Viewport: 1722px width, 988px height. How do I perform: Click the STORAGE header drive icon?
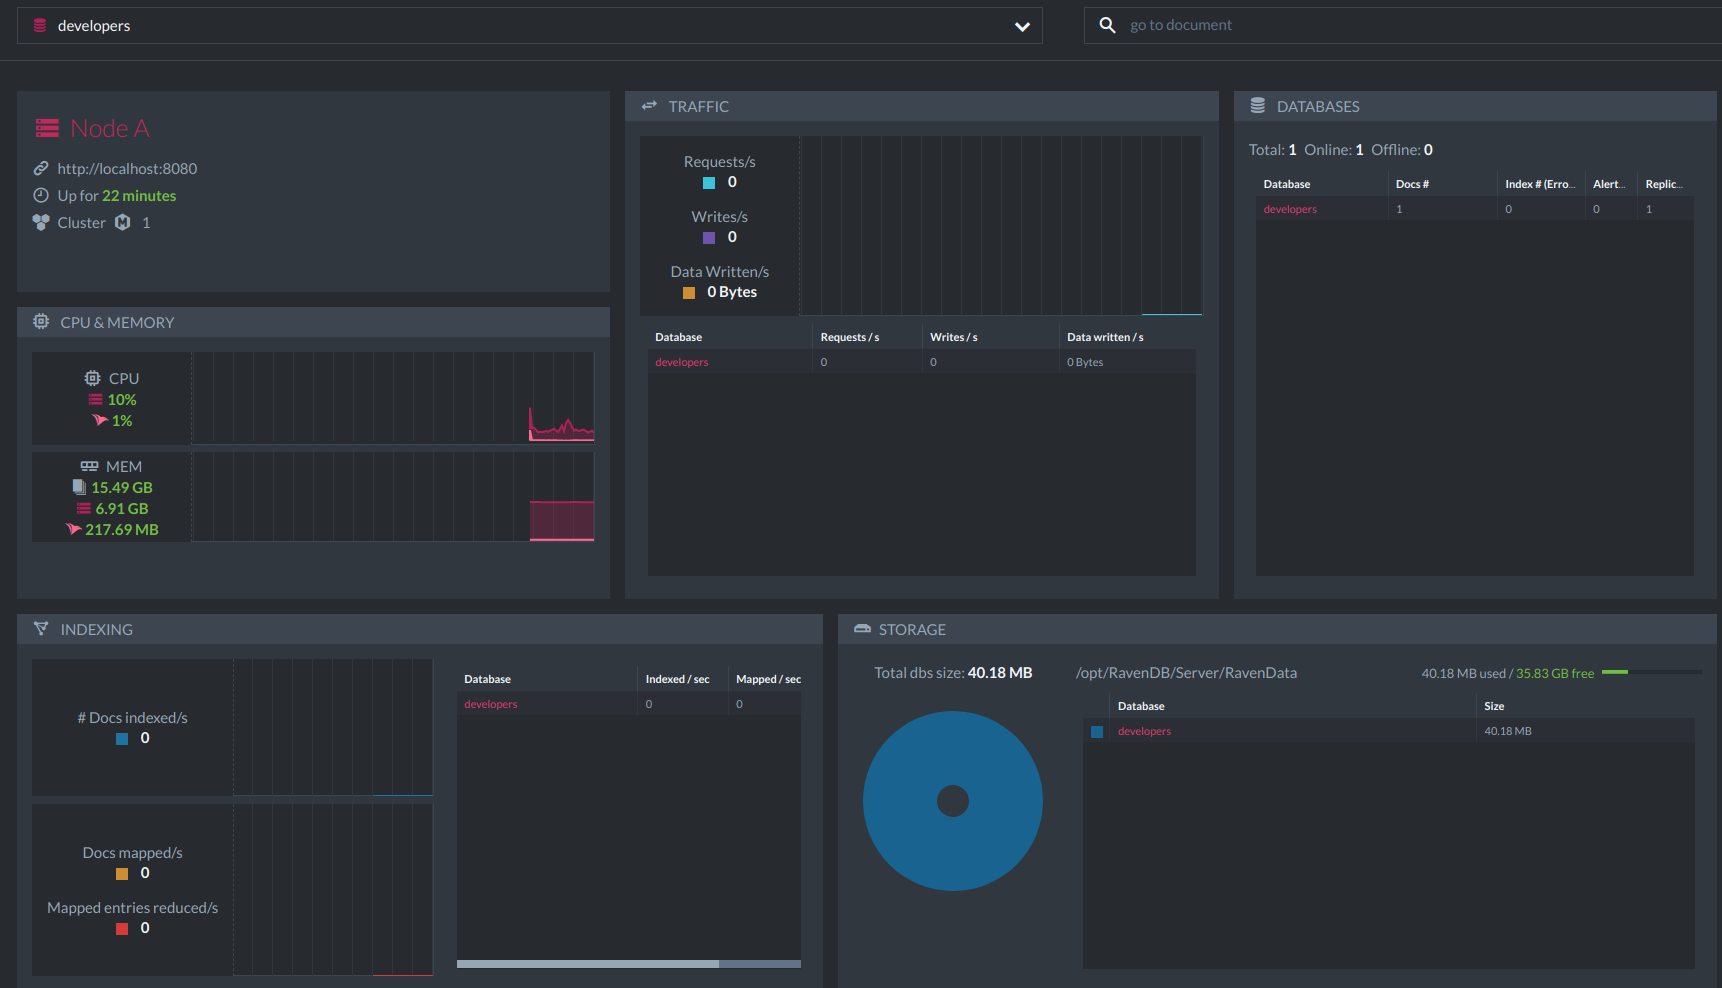click(862, 629)
